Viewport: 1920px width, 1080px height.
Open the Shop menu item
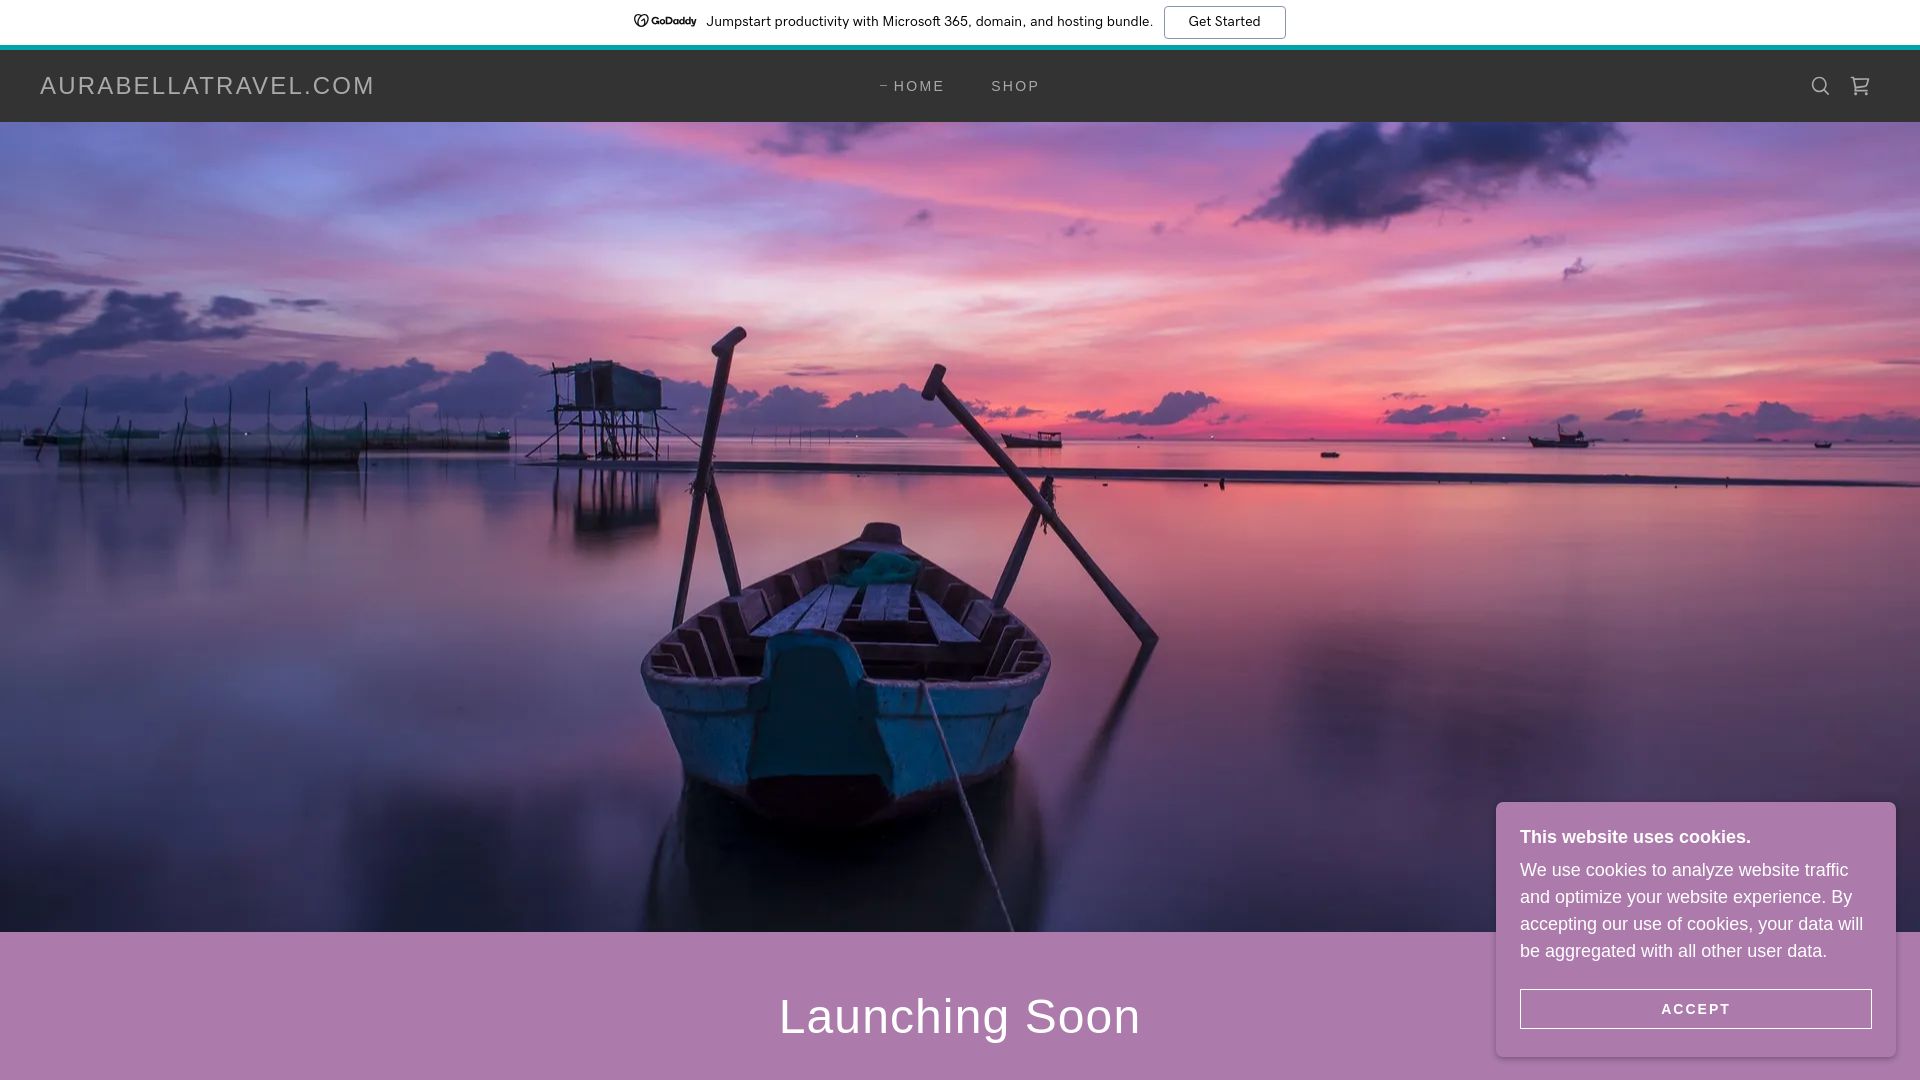pyautogui.click(x=1015, y=86)
